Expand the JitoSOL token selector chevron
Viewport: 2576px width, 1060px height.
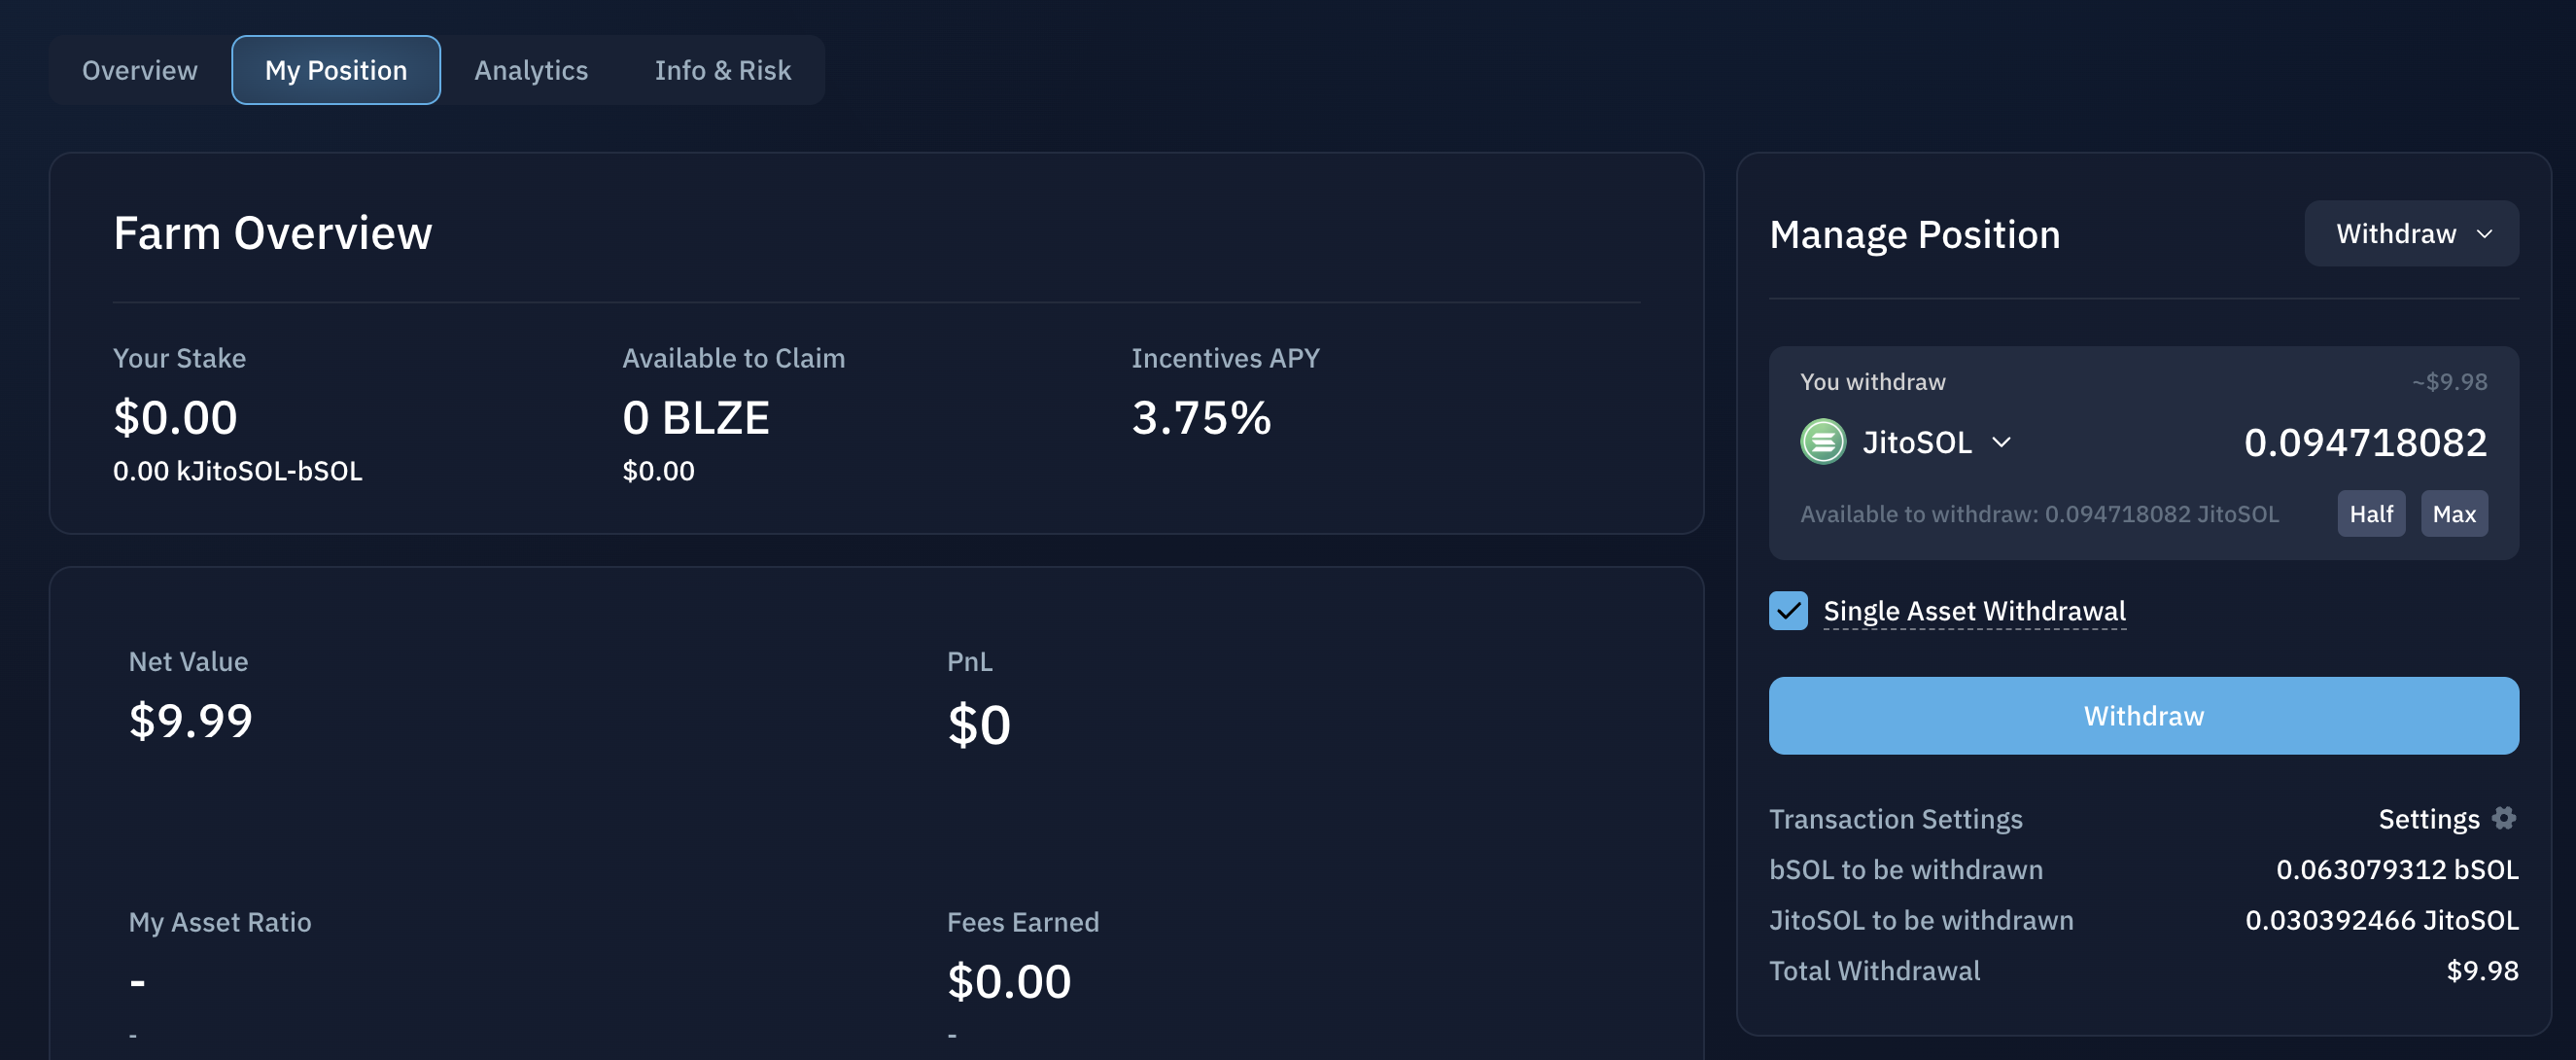[2001, 442]
